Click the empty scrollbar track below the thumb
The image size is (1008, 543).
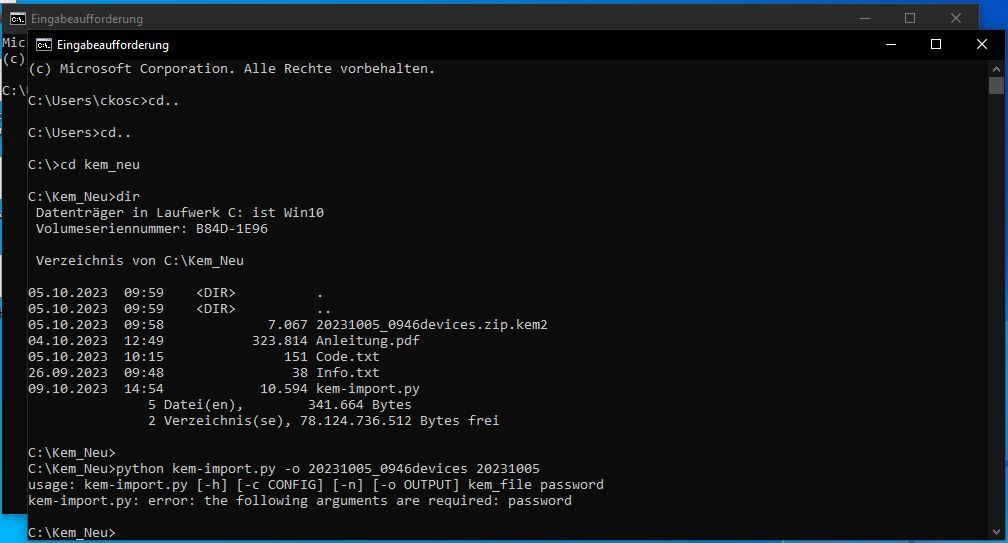(x=996, y=308)
